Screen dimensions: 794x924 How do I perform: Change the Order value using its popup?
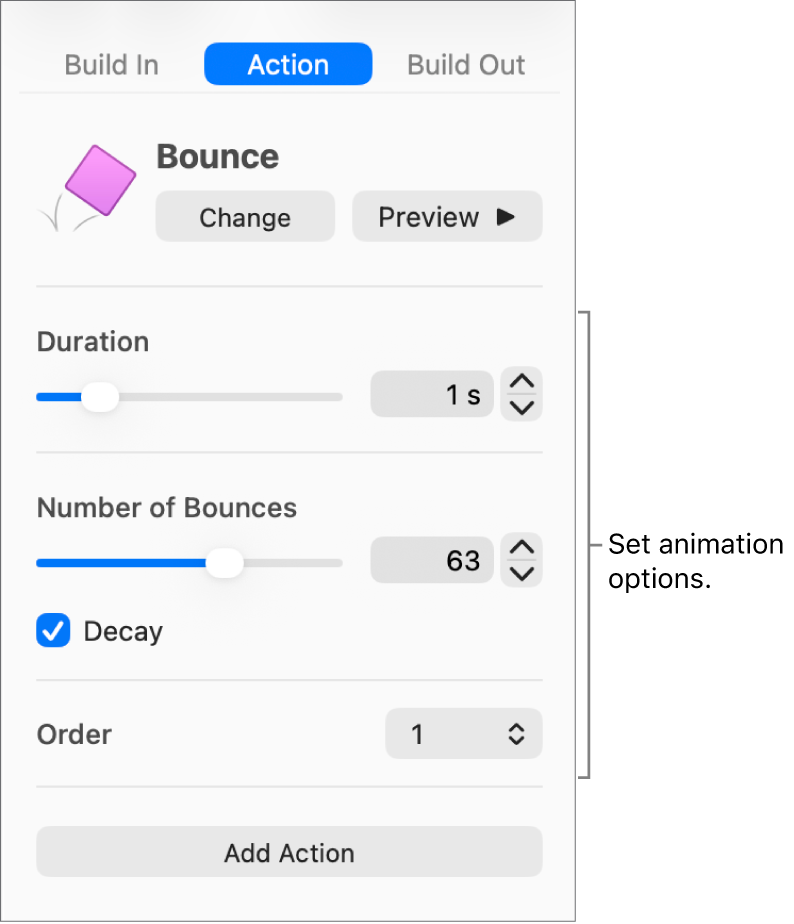coord(463,733)
